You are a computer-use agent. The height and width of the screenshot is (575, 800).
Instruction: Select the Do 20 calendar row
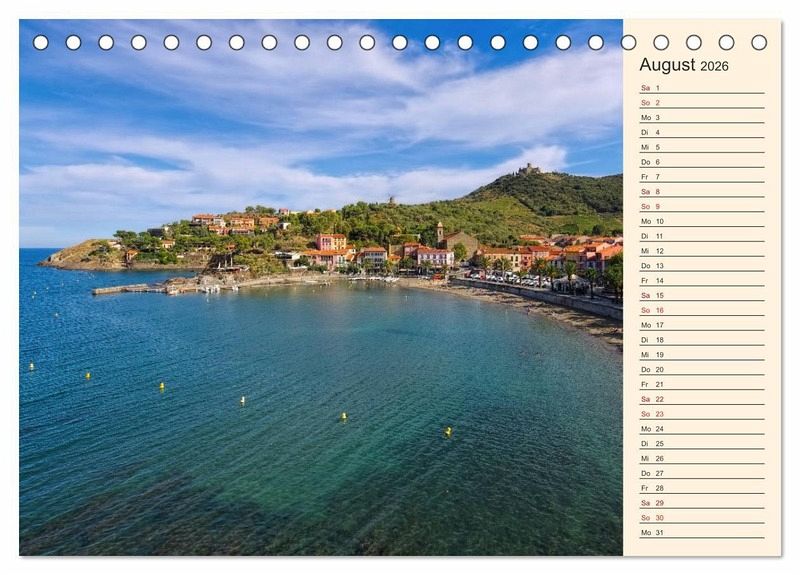pyautogui.click(x=702, y=369)
